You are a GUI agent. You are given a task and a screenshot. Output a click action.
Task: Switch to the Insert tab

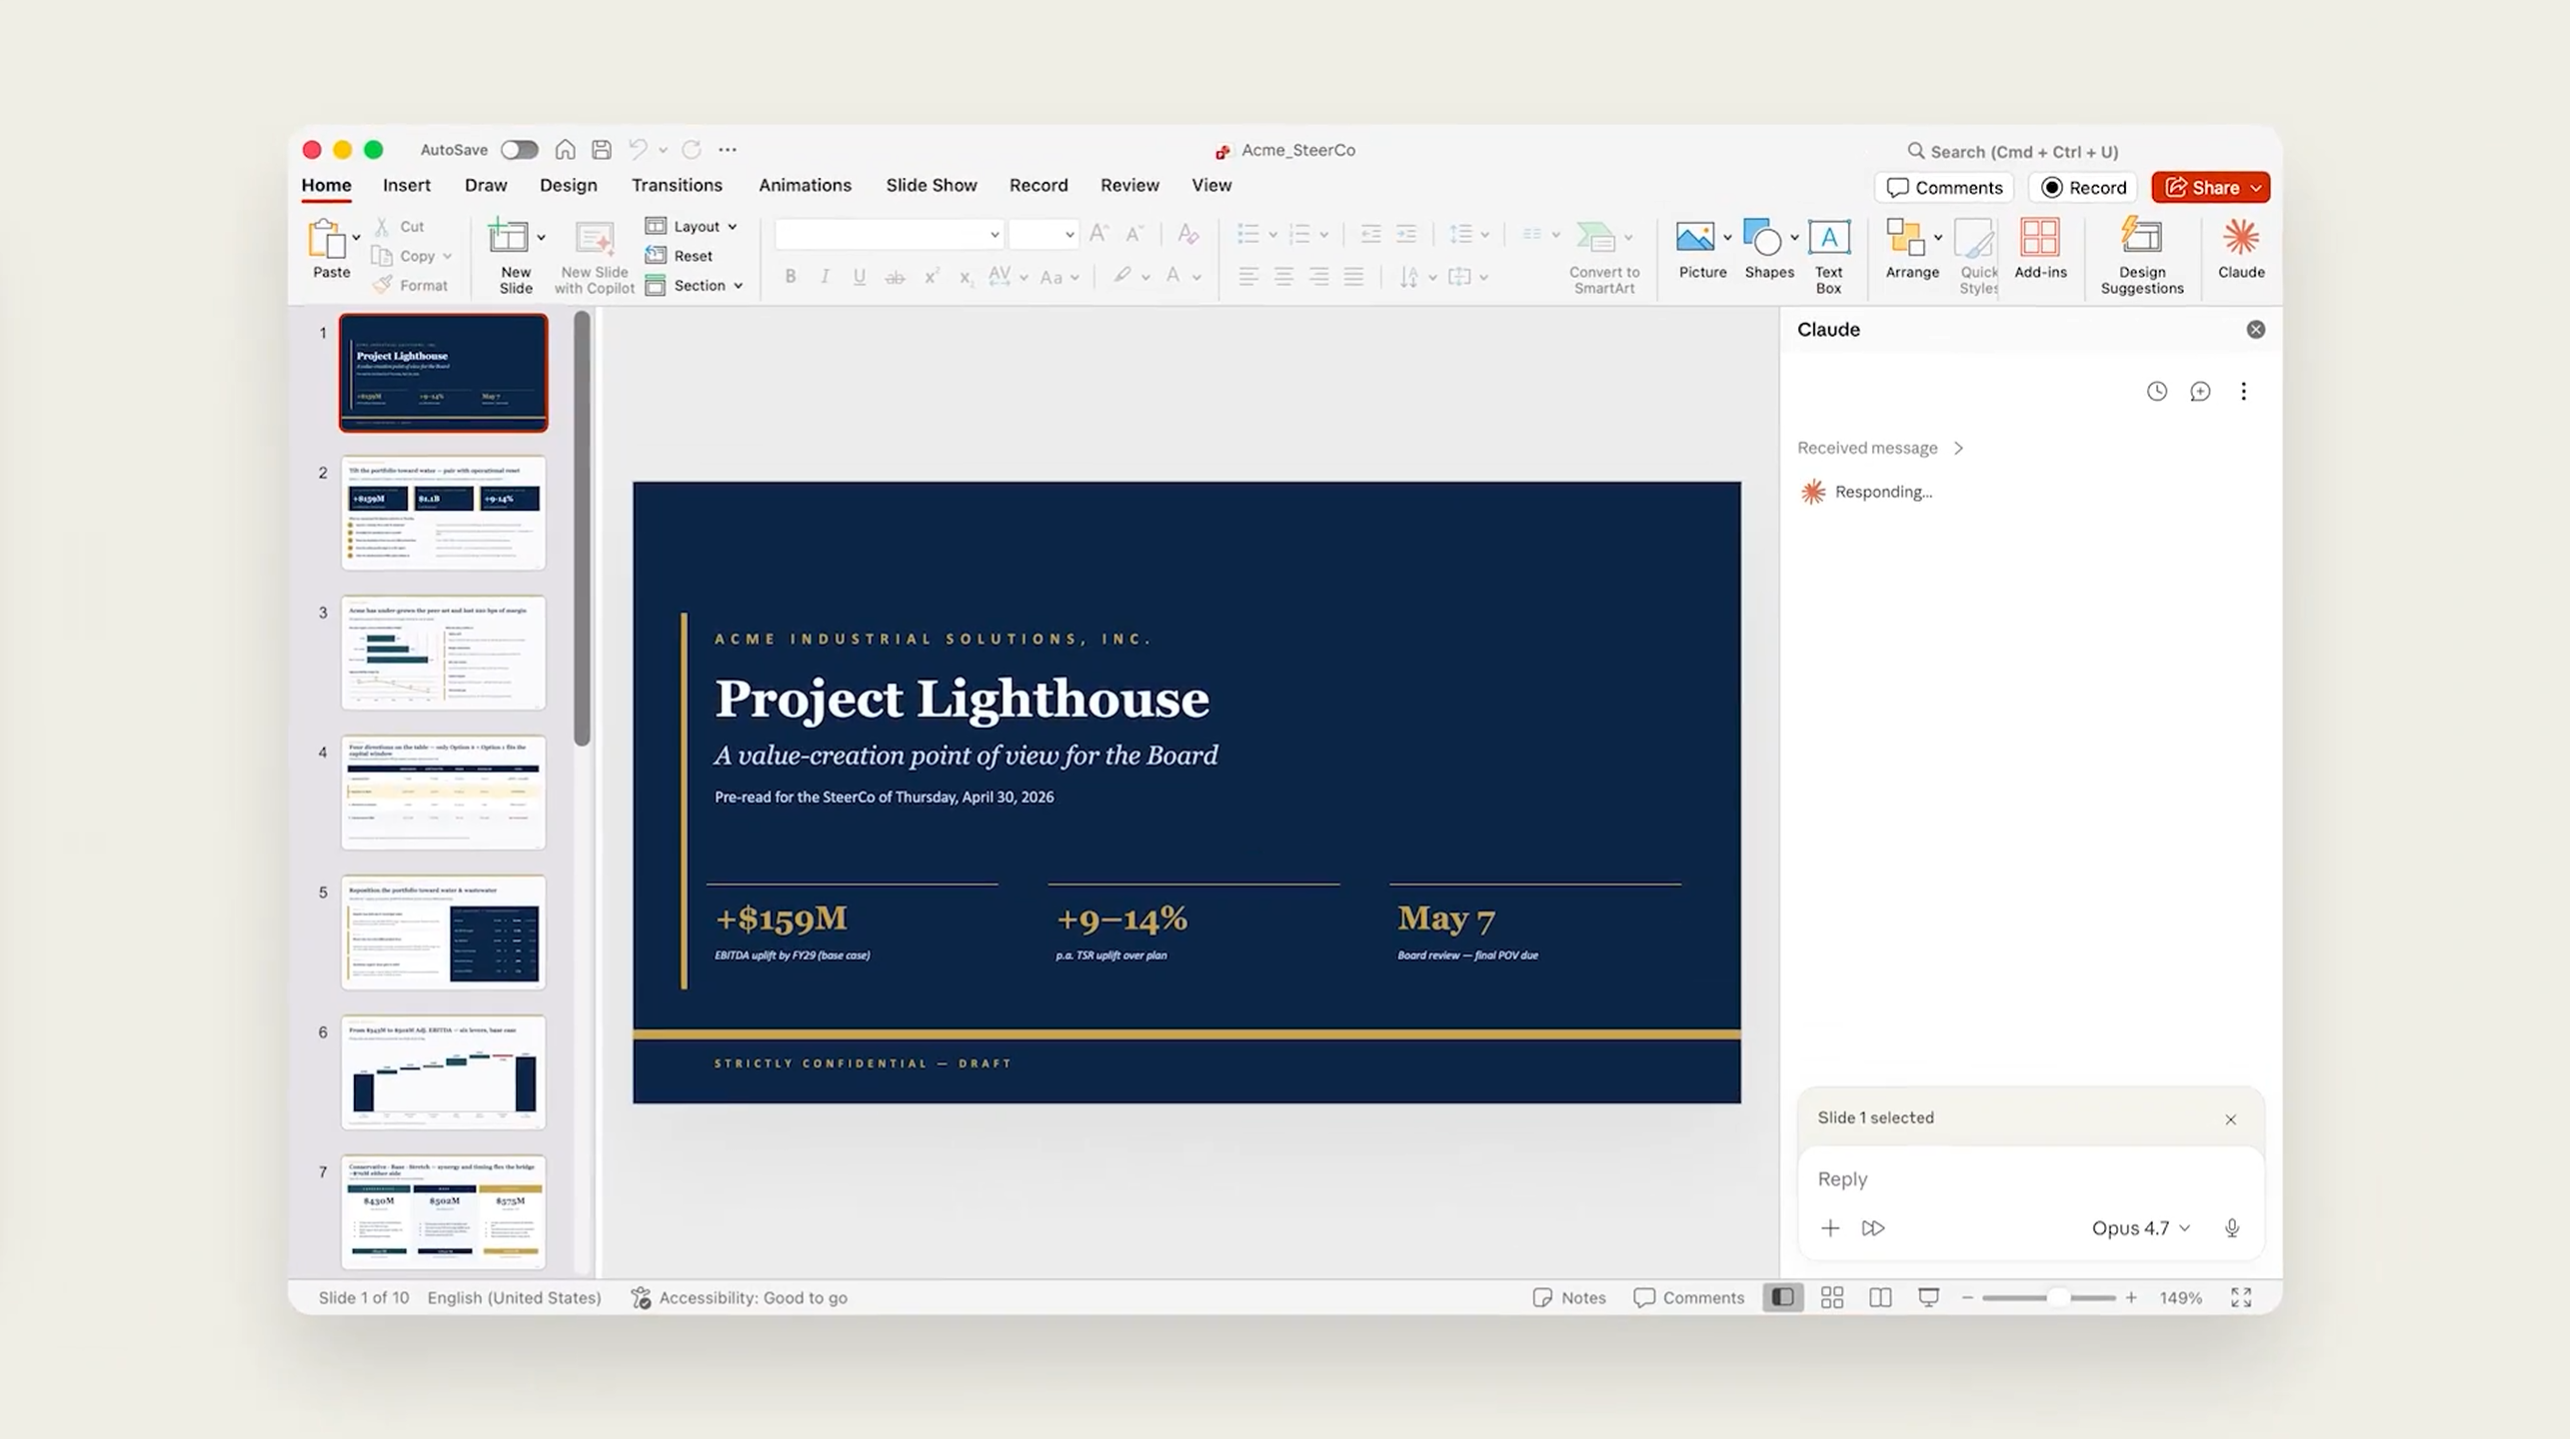(x=406, y=185)
